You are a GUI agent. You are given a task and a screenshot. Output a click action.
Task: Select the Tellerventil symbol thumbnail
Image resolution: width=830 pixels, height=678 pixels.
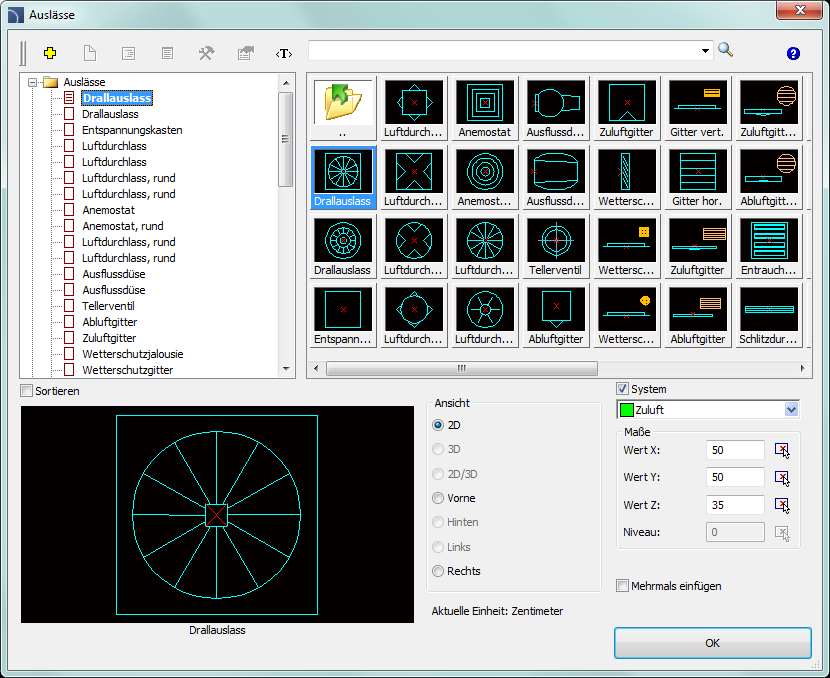click(556, 240)
